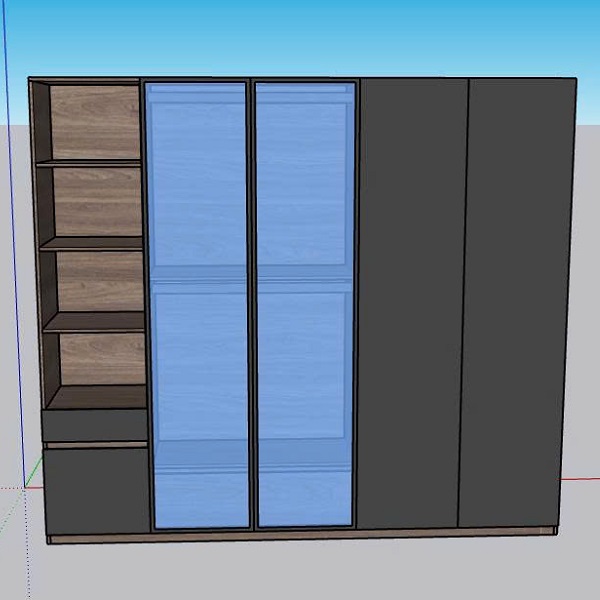Select the left blue glass door
This screenshot has height=600, width=600.
198,200
